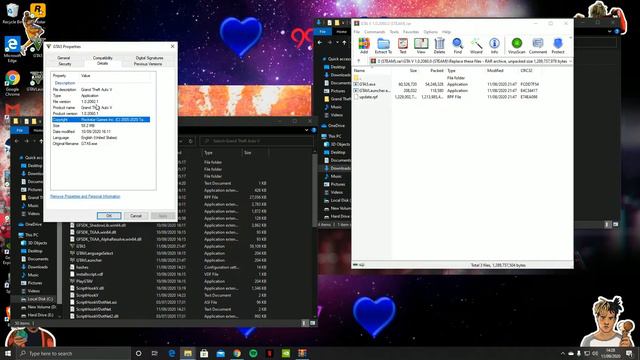Click the Add button in WinRAR toolbar
This screenshot has width=640, height=360.
(x=364, y=46)
